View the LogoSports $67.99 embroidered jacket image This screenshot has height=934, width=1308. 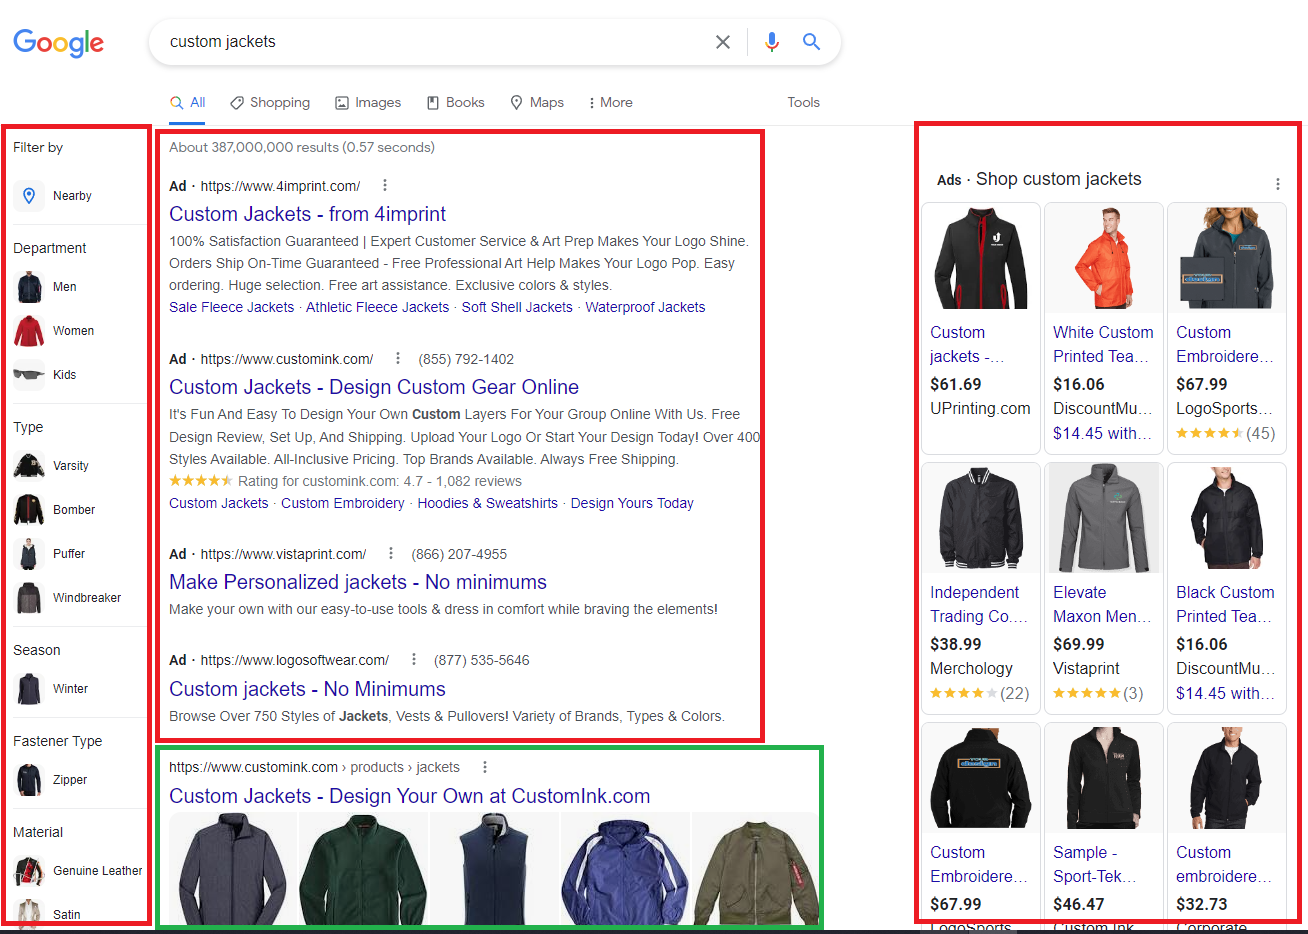pyautogui.click(x=1227, y=258)
